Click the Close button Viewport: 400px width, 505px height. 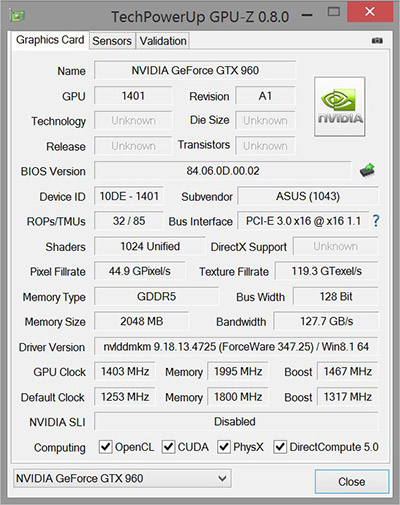point(352,482)
